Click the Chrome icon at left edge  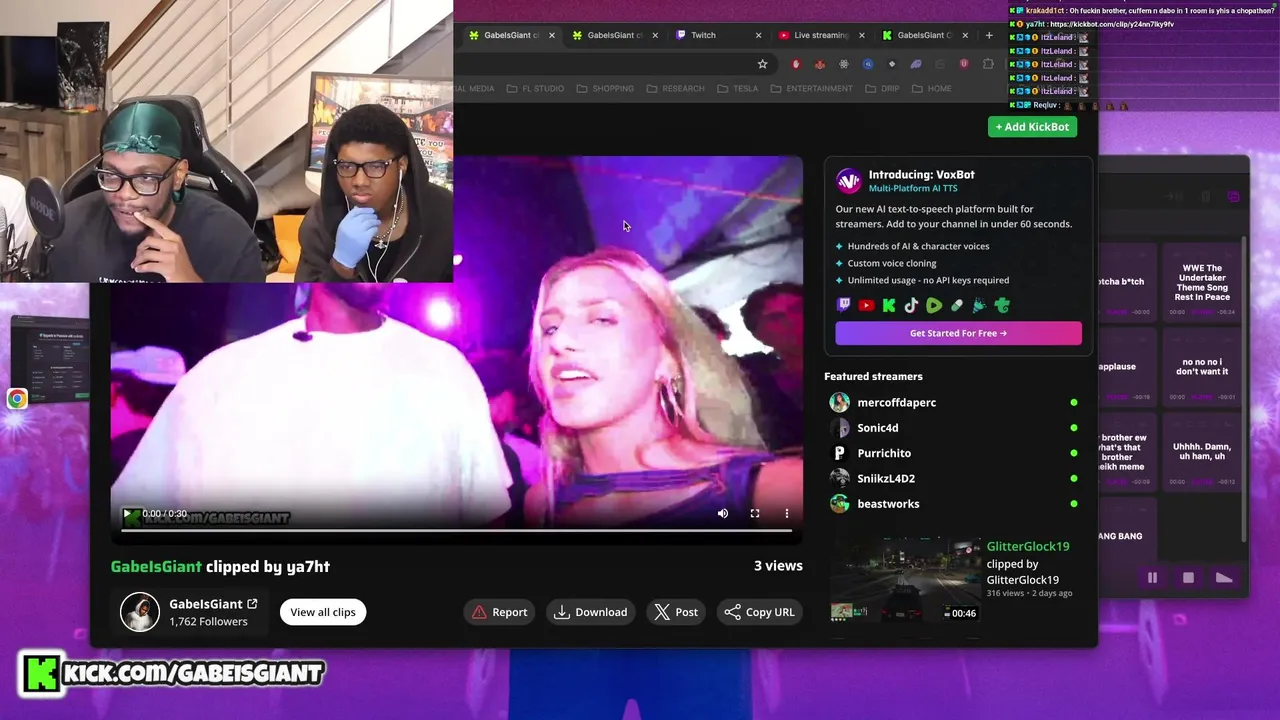click(17, 399)
